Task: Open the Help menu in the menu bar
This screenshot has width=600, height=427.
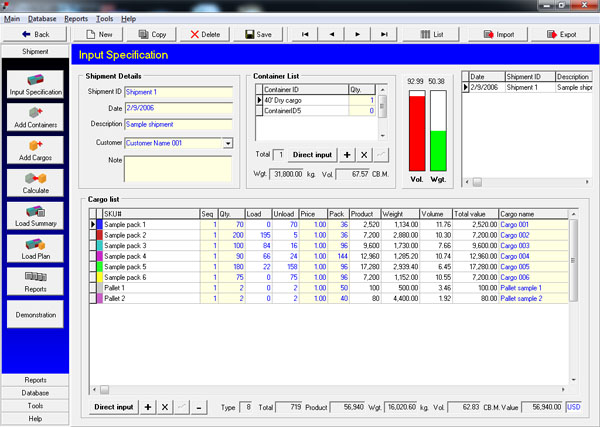Action: 129,19
